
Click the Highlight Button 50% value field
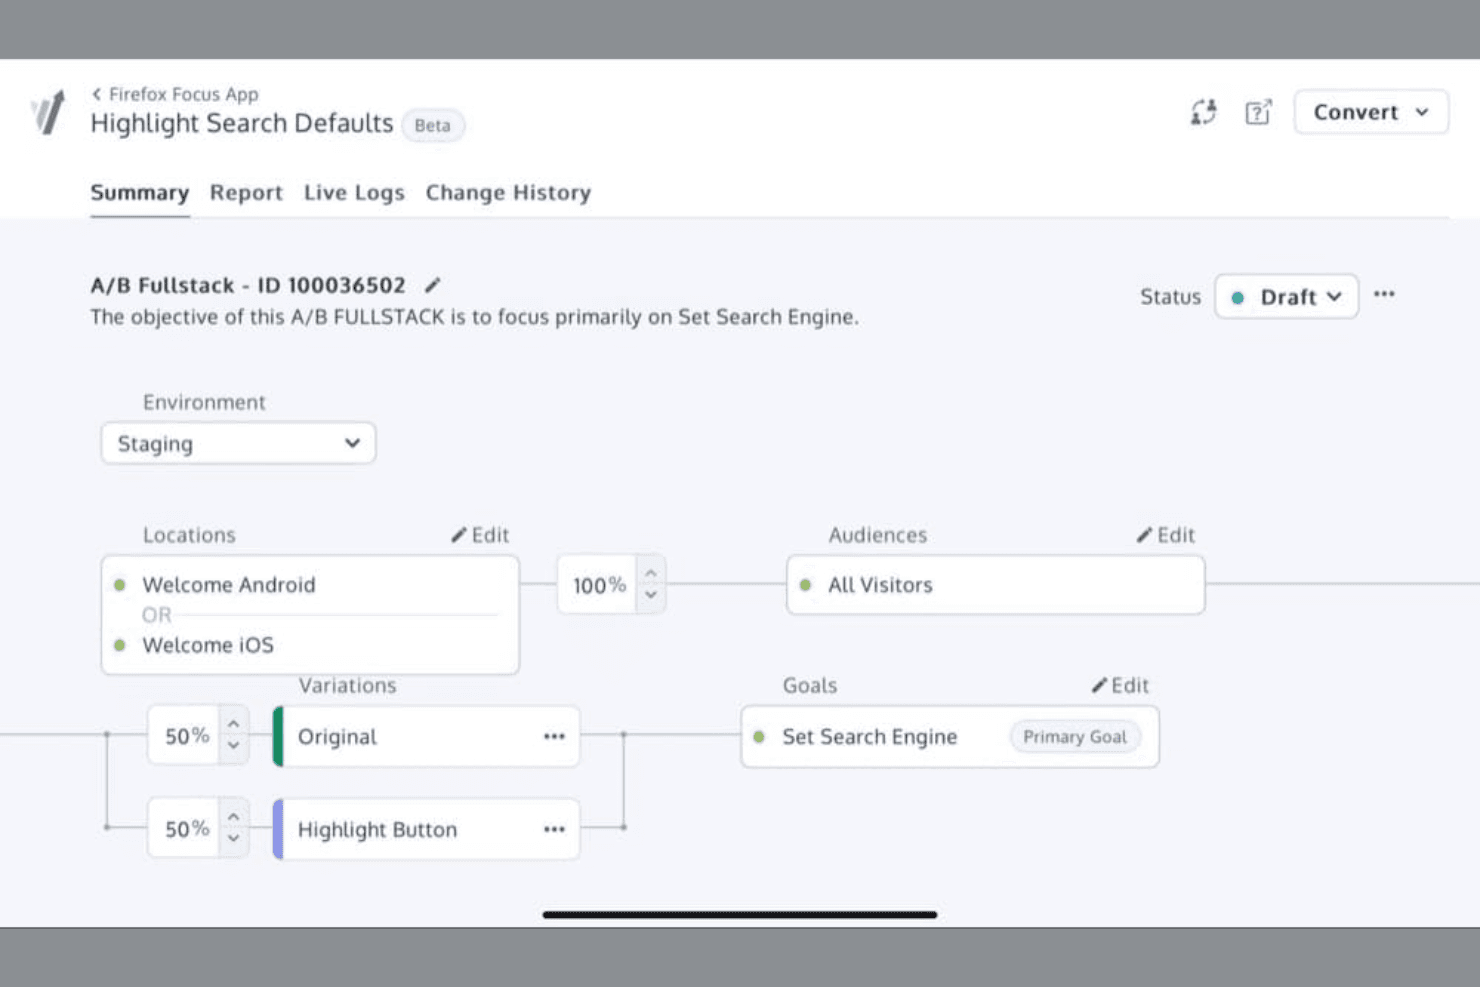(184, 829)
